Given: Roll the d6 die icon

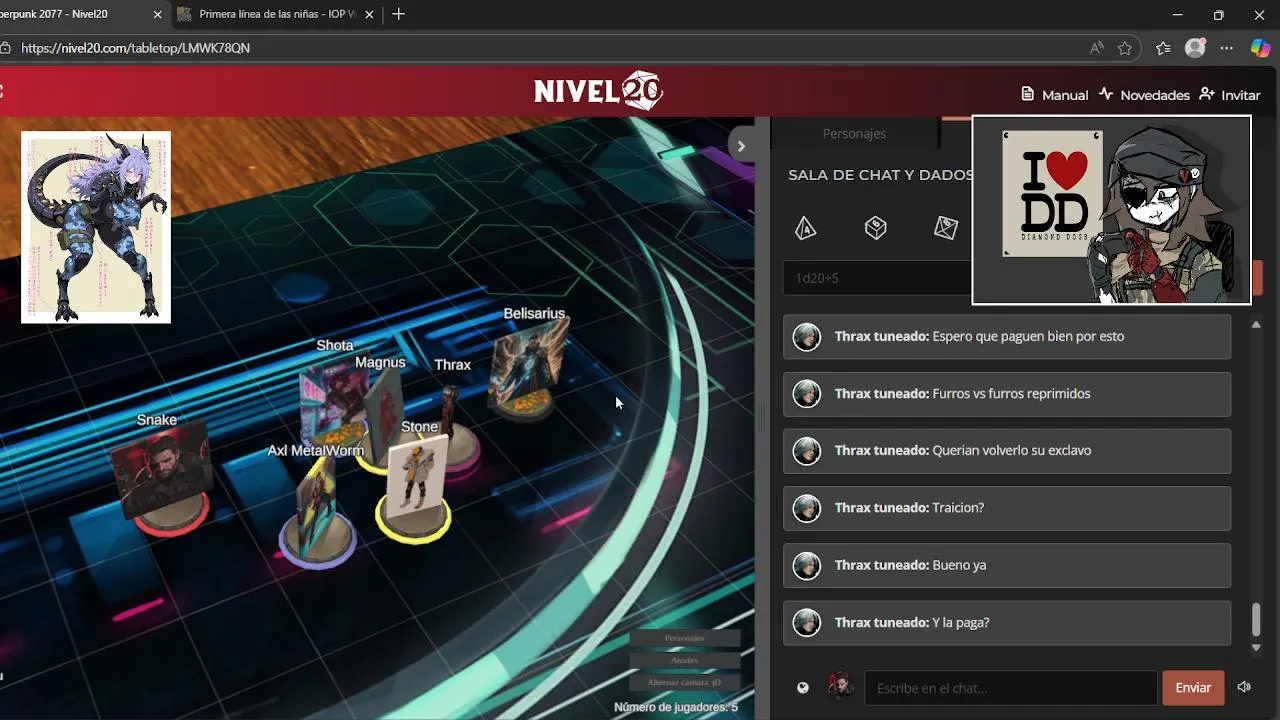Looking at the screenshot, I should tap(876, 229).
